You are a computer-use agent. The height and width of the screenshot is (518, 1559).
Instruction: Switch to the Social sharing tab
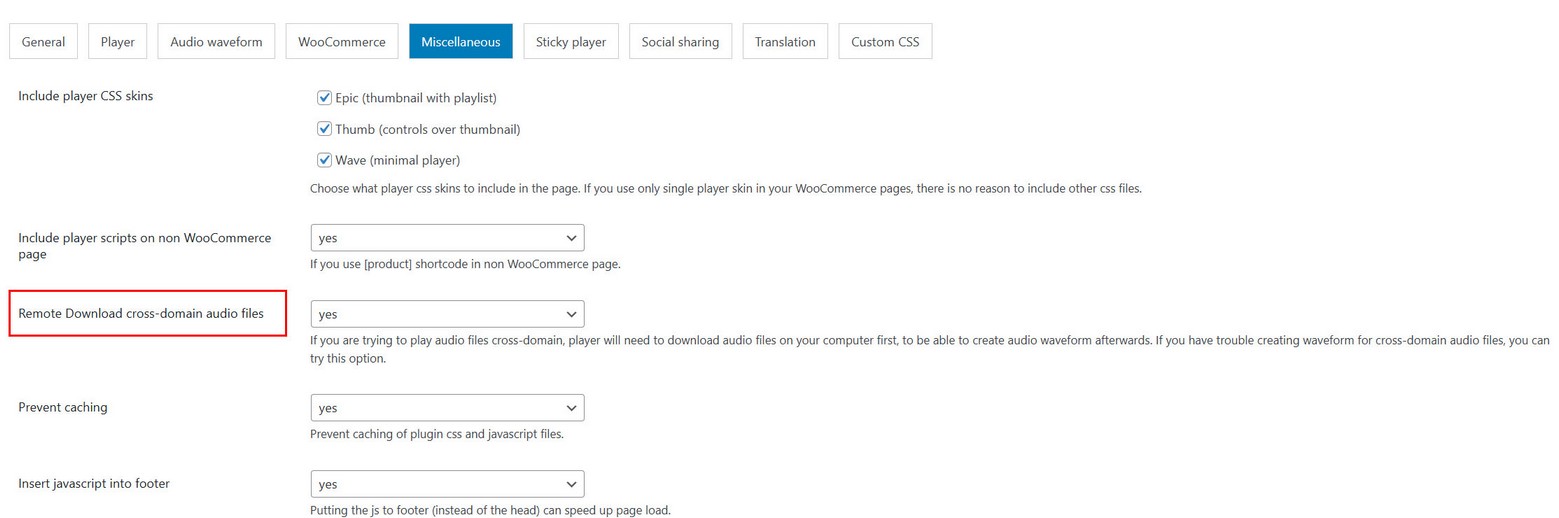[x=680, y=42]
